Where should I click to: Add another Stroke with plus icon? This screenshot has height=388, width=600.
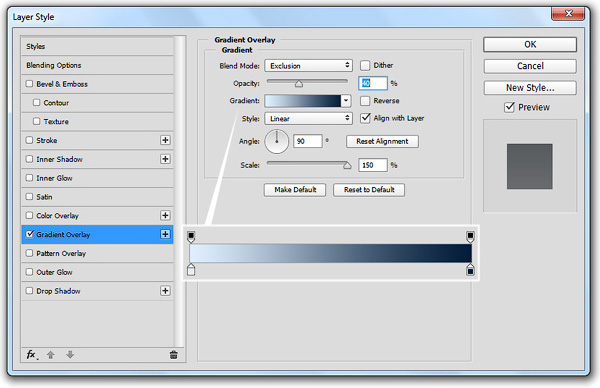[165, 140]
